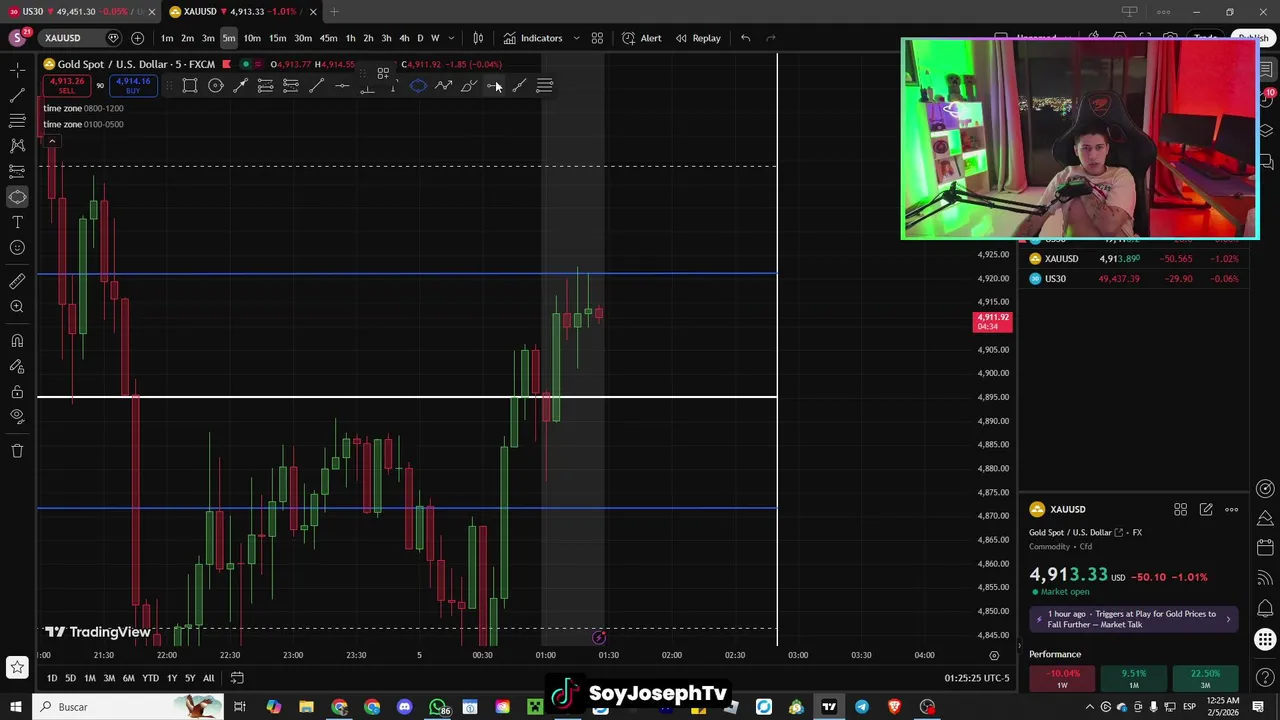The image size is (1280, 720).
Task: Choose the Fib retracement tool at favorites toolbar end
Action: [x=545, y=86]
